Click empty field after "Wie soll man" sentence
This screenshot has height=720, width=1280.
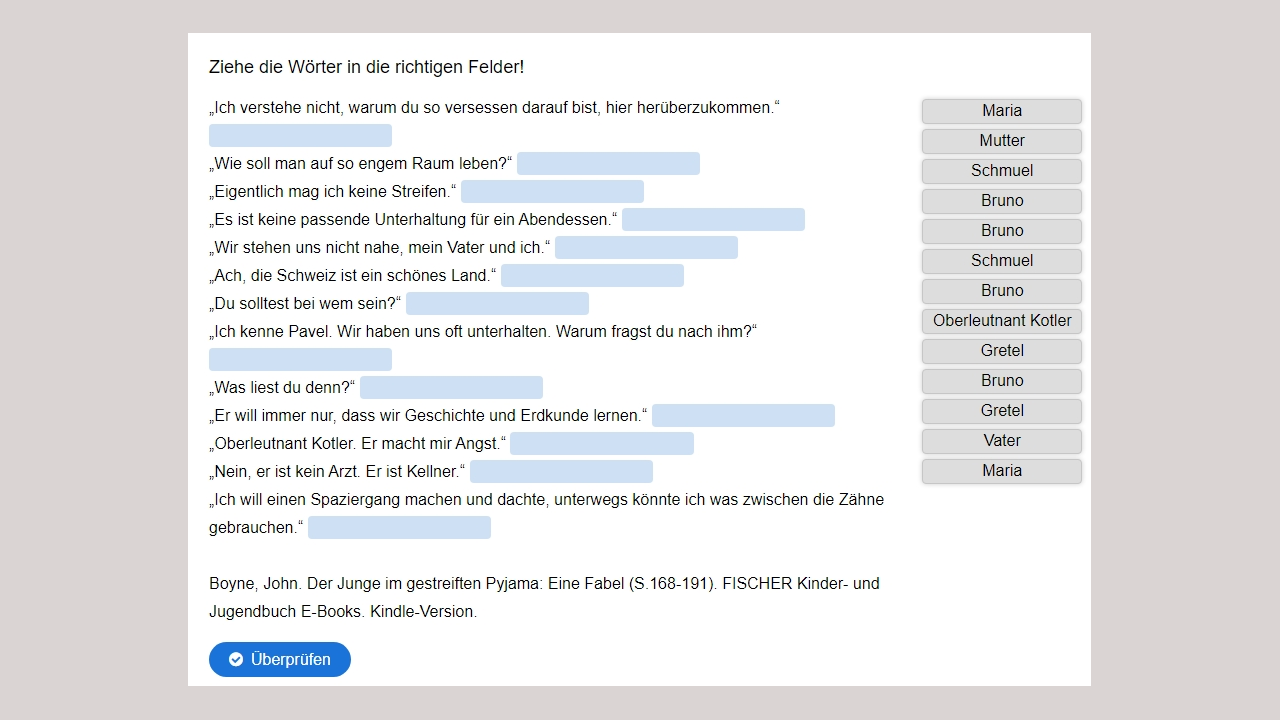point(608,164)
